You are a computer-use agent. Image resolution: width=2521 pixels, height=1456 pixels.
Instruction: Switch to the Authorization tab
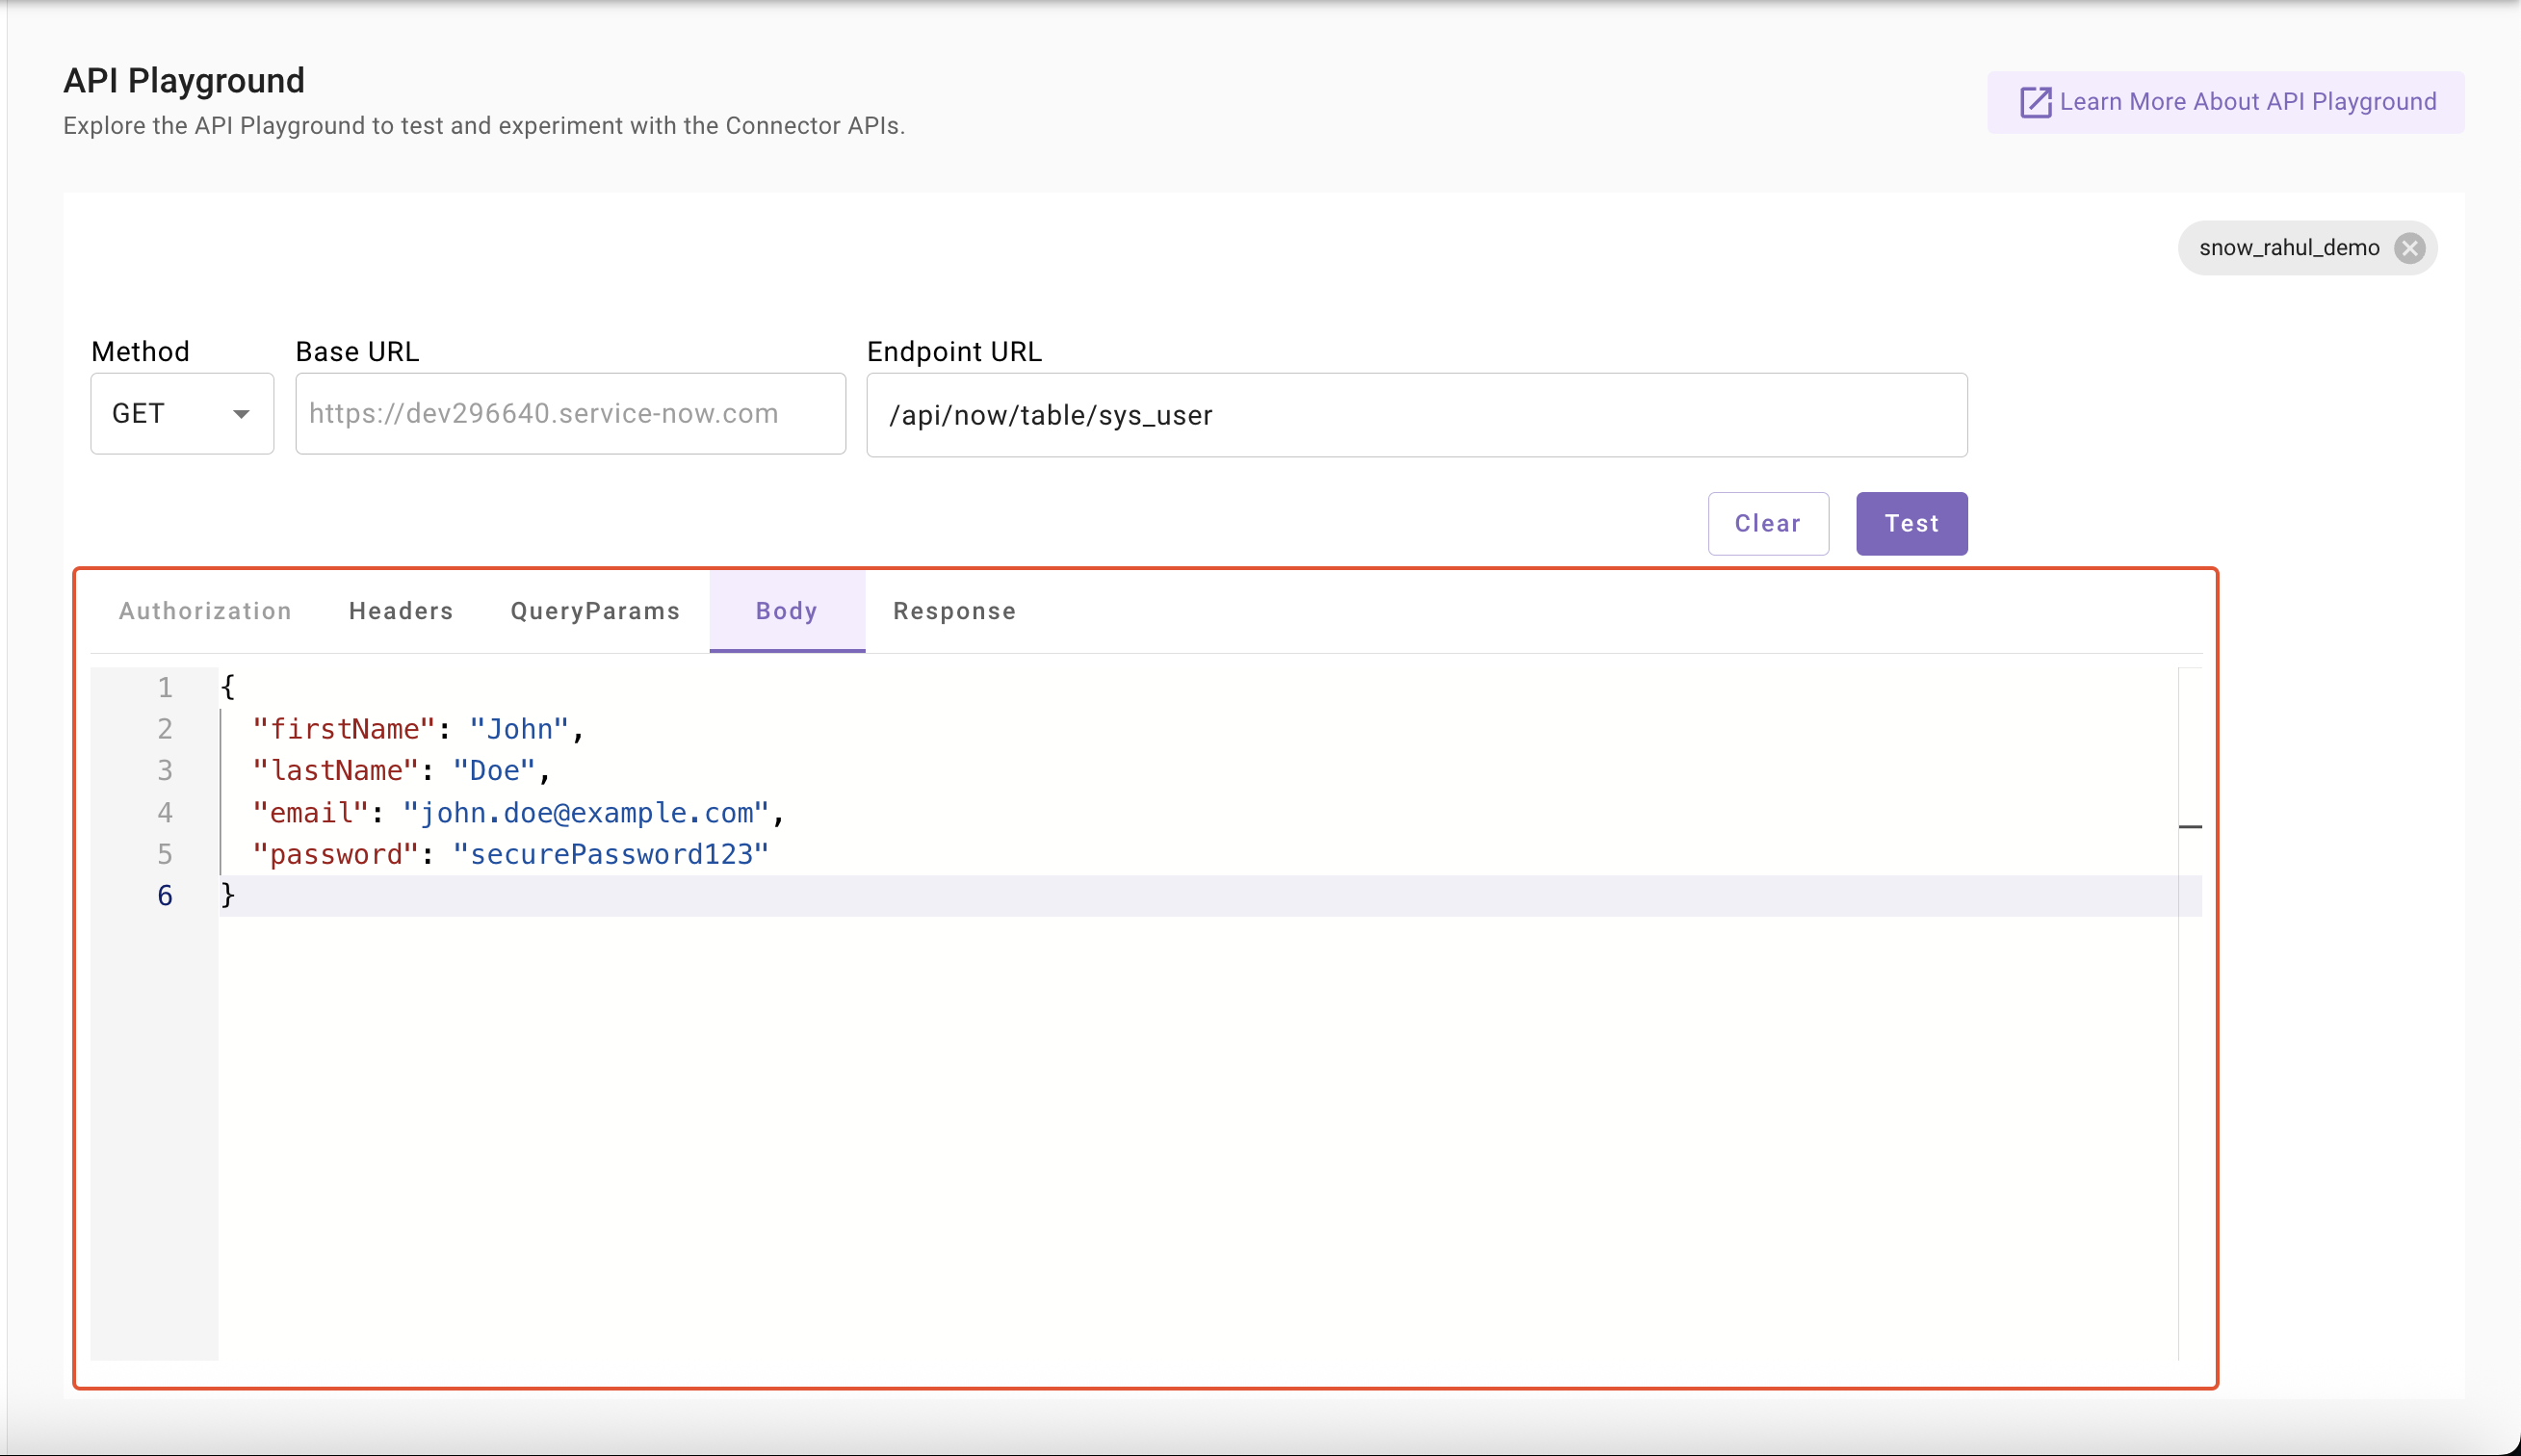[x=205, y=611]
